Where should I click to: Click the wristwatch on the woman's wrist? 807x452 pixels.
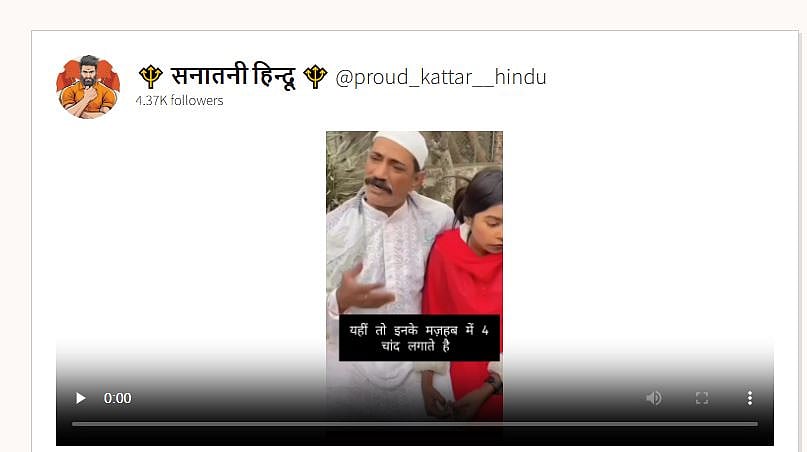[495, 383]
